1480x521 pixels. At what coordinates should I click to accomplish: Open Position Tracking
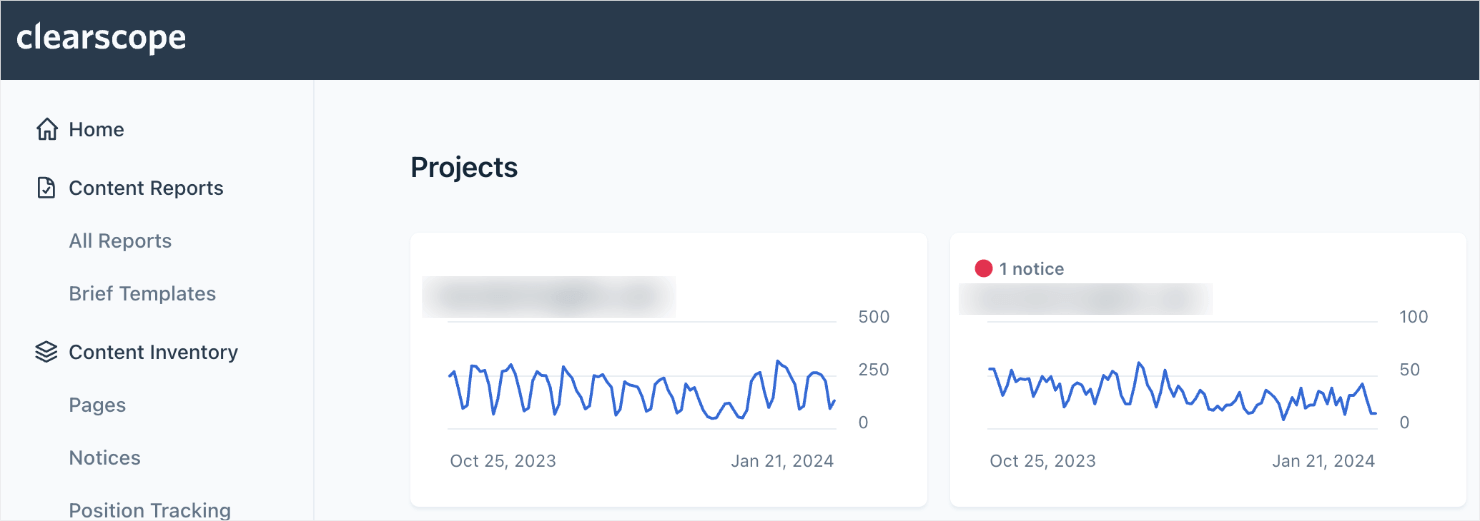[x=149, y=510]
